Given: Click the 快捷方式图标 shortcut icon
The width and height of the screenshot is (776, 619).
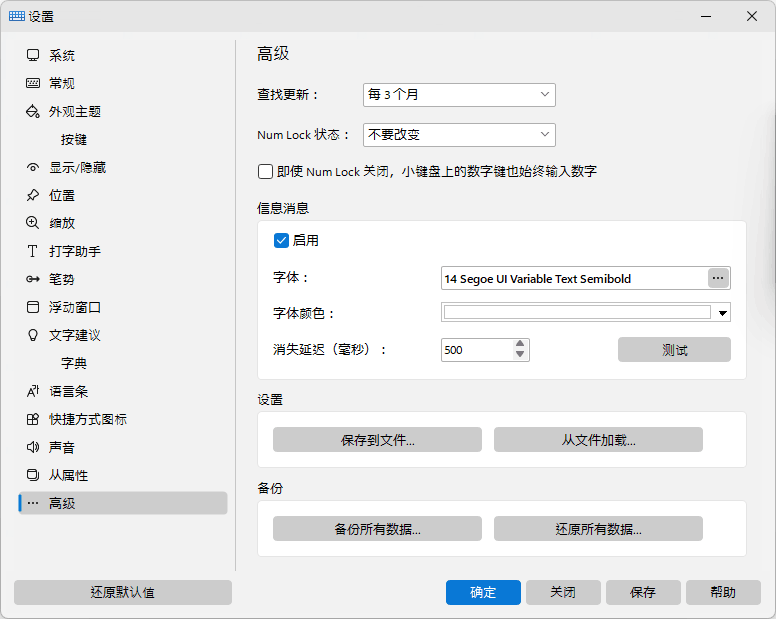Looking at the screenshot, I should pos(33,420).
